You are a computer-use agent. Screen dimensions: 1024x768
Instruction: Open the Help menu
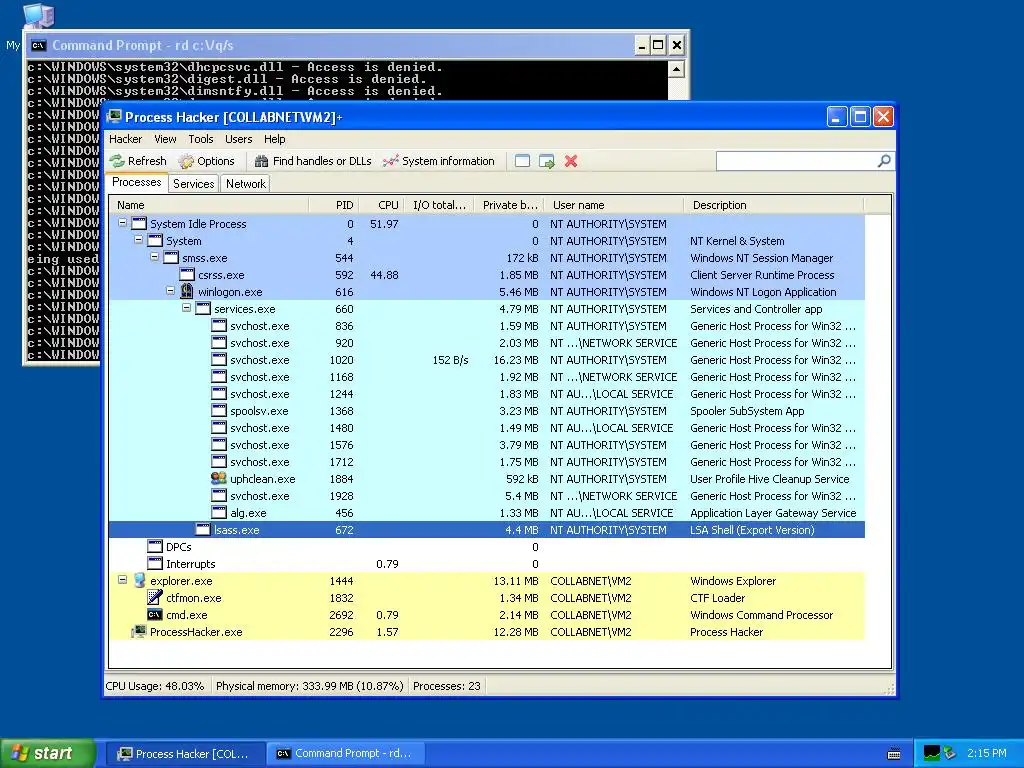[x=274, y=139]
